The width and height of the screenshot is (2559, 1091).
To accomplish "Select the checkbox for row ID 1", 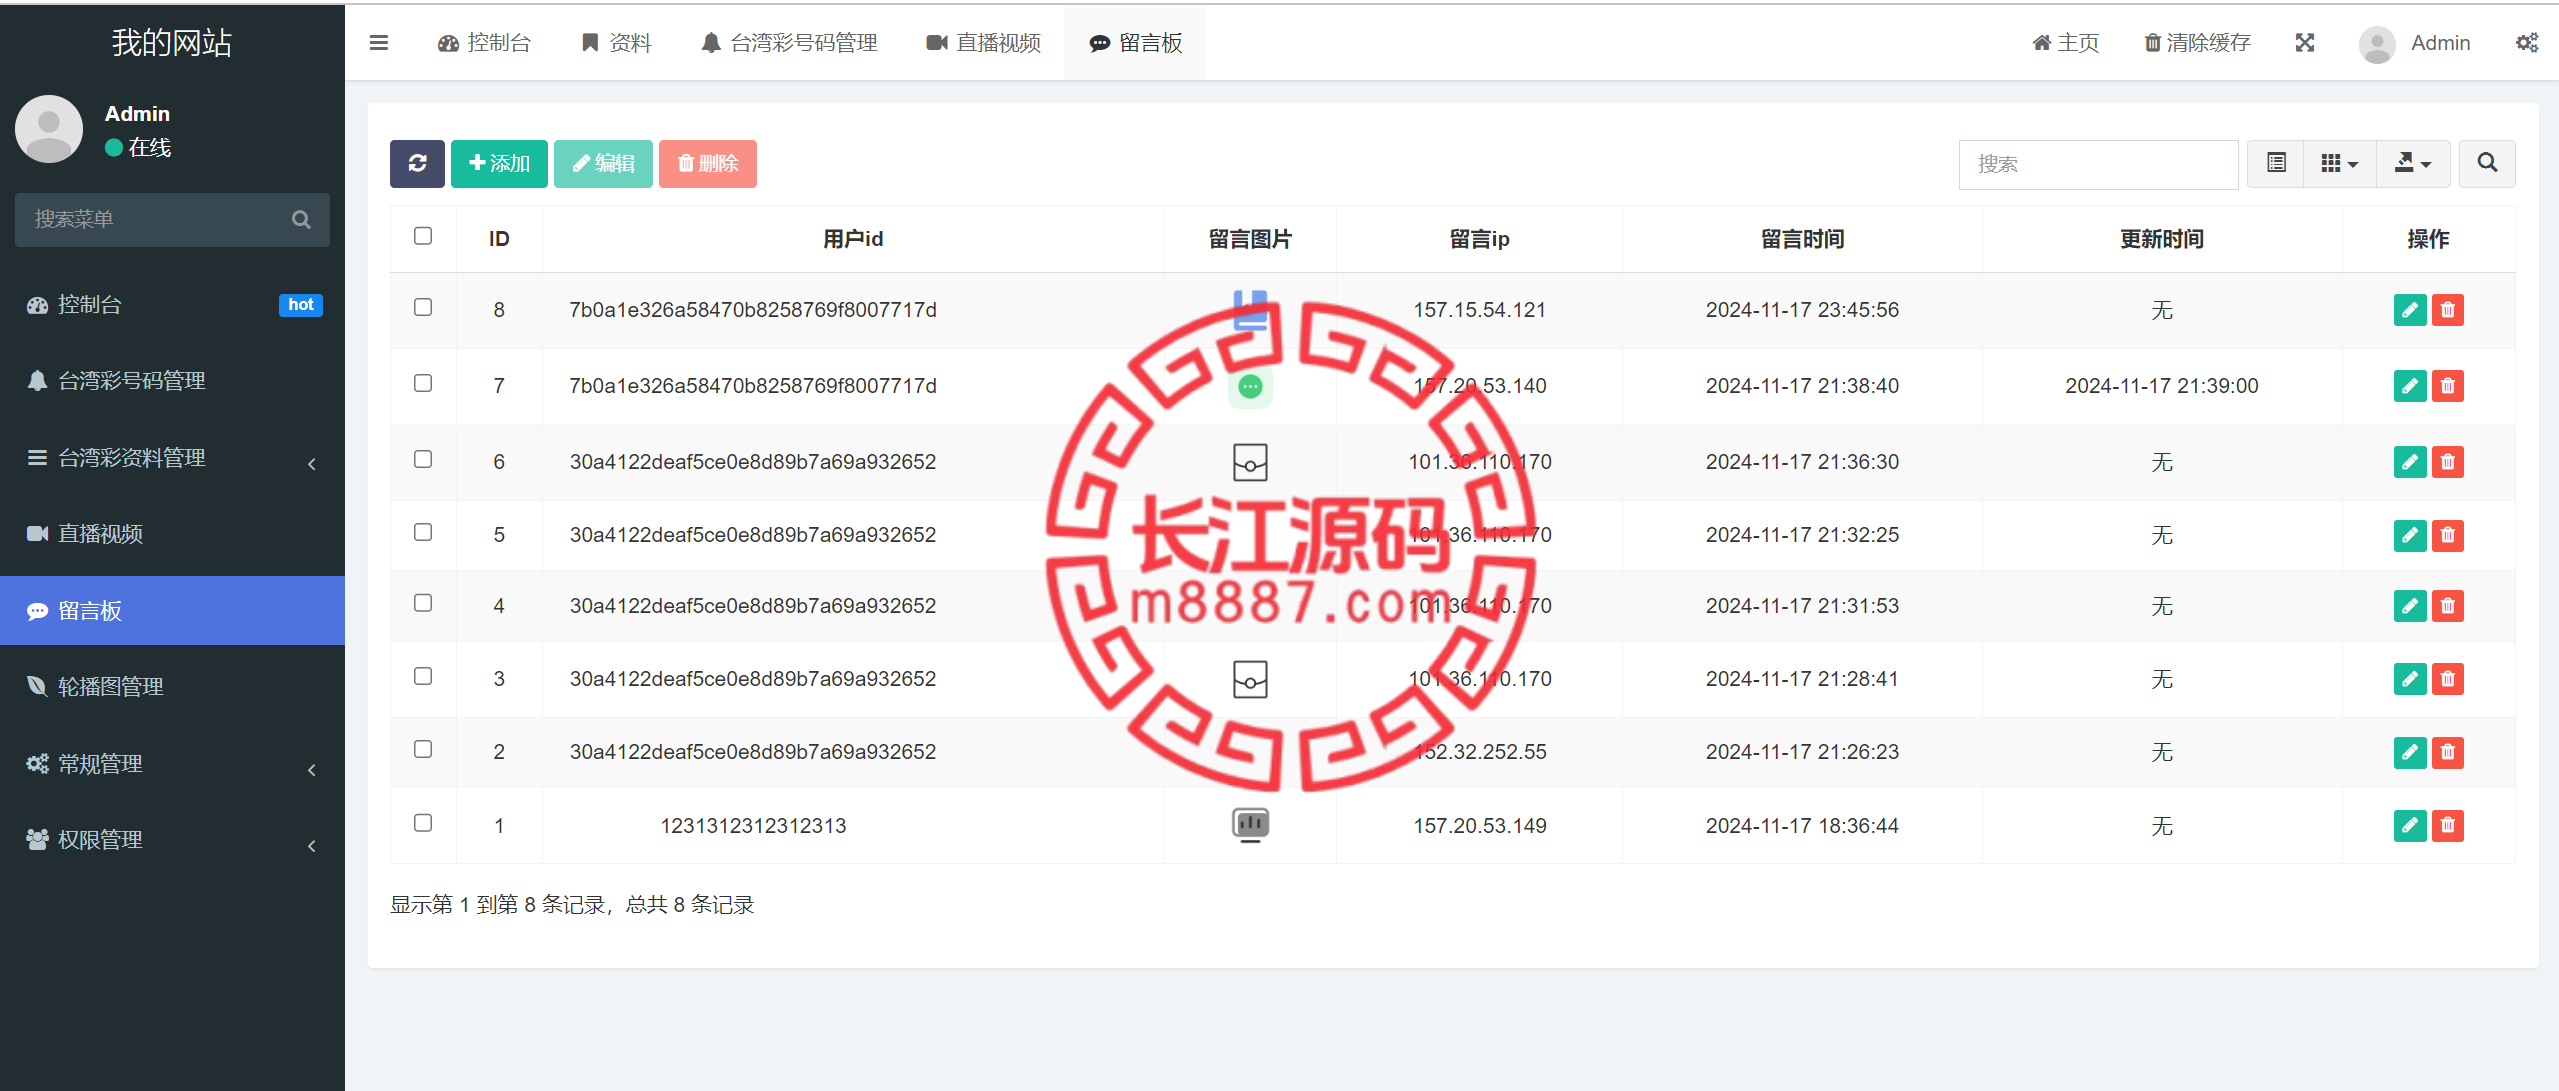I will [423, 823].
